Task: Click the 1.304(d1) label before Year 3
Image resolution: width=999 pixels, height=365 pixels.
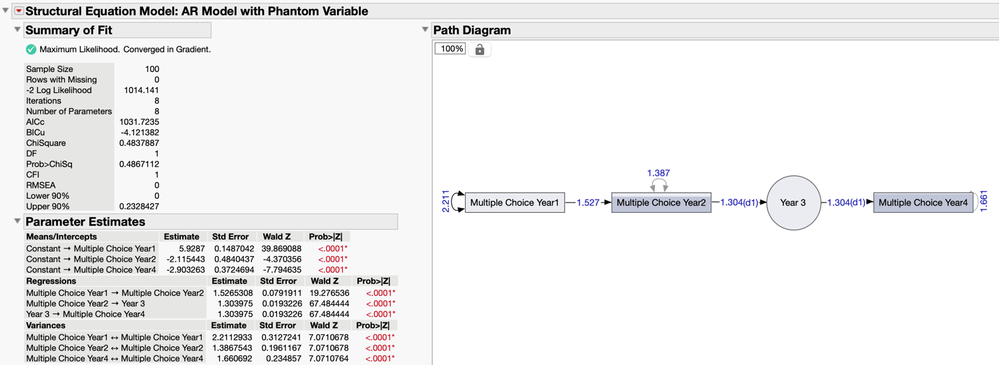Action: click(739, 203)
